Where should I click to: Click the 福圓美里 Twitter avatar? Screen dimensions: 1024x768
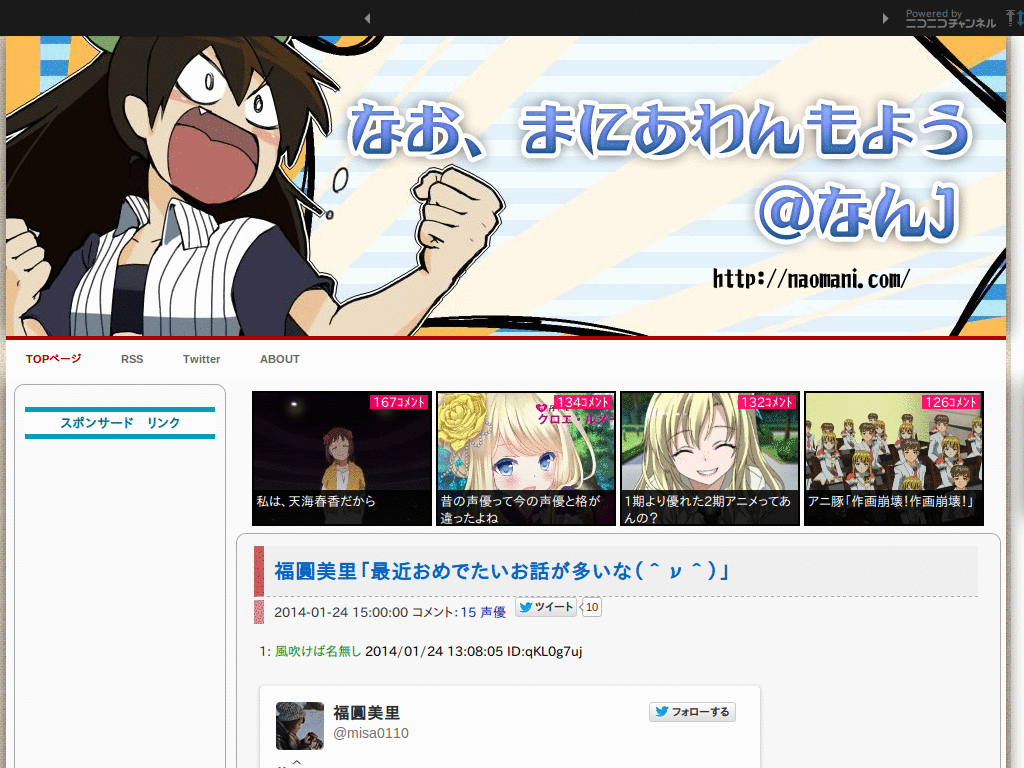click(300, 726)
